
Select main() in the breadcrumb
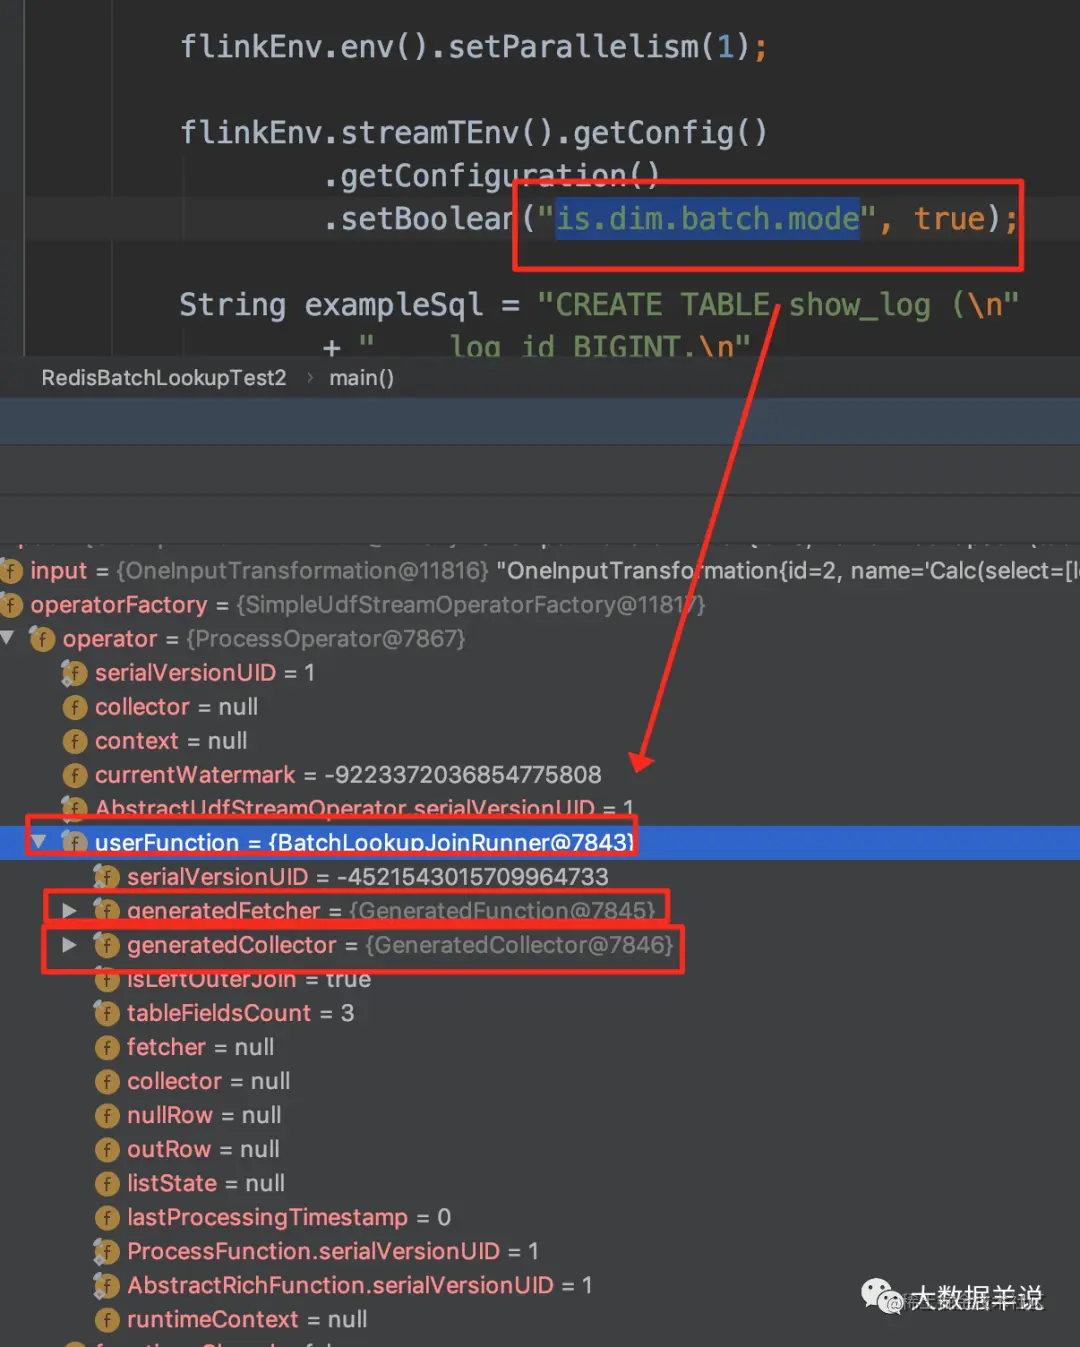coord(361,378)
